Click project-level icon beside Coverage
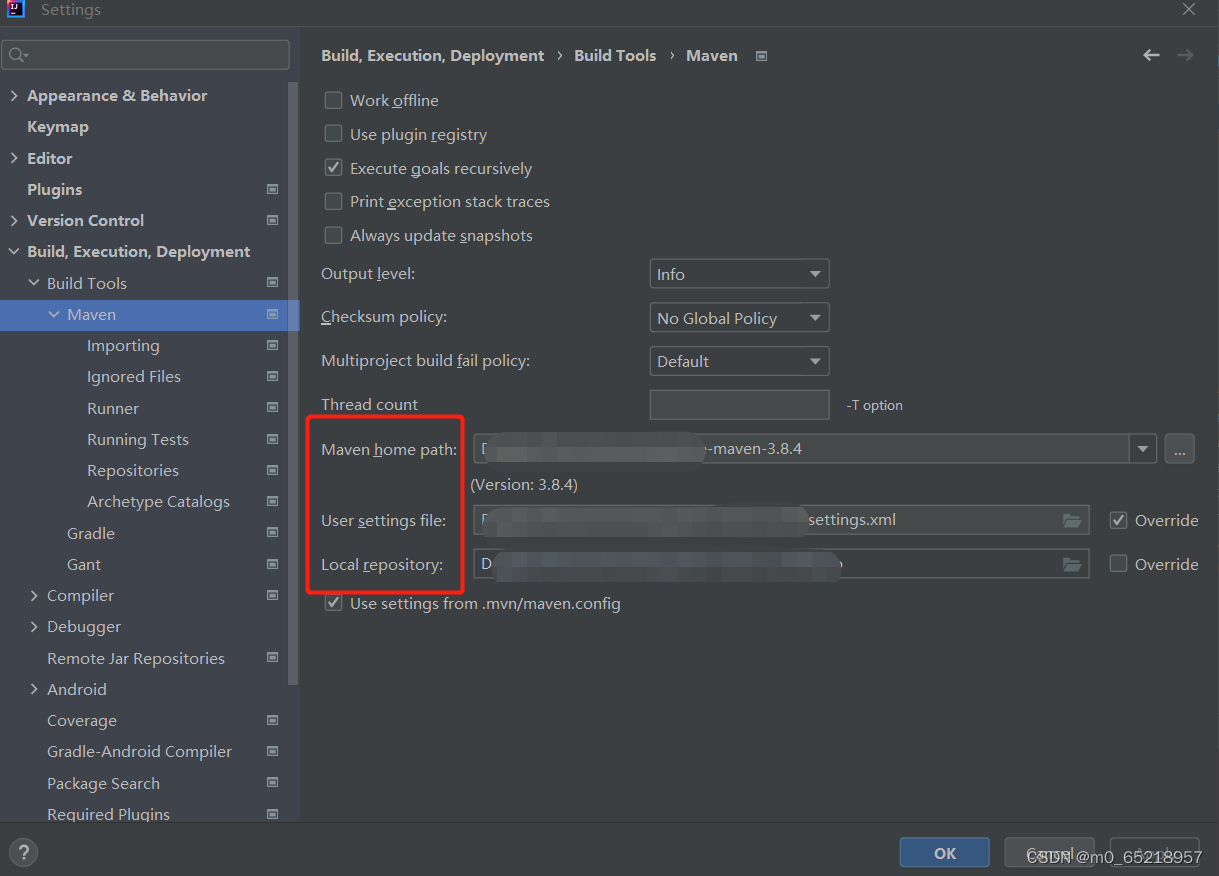 273,721
